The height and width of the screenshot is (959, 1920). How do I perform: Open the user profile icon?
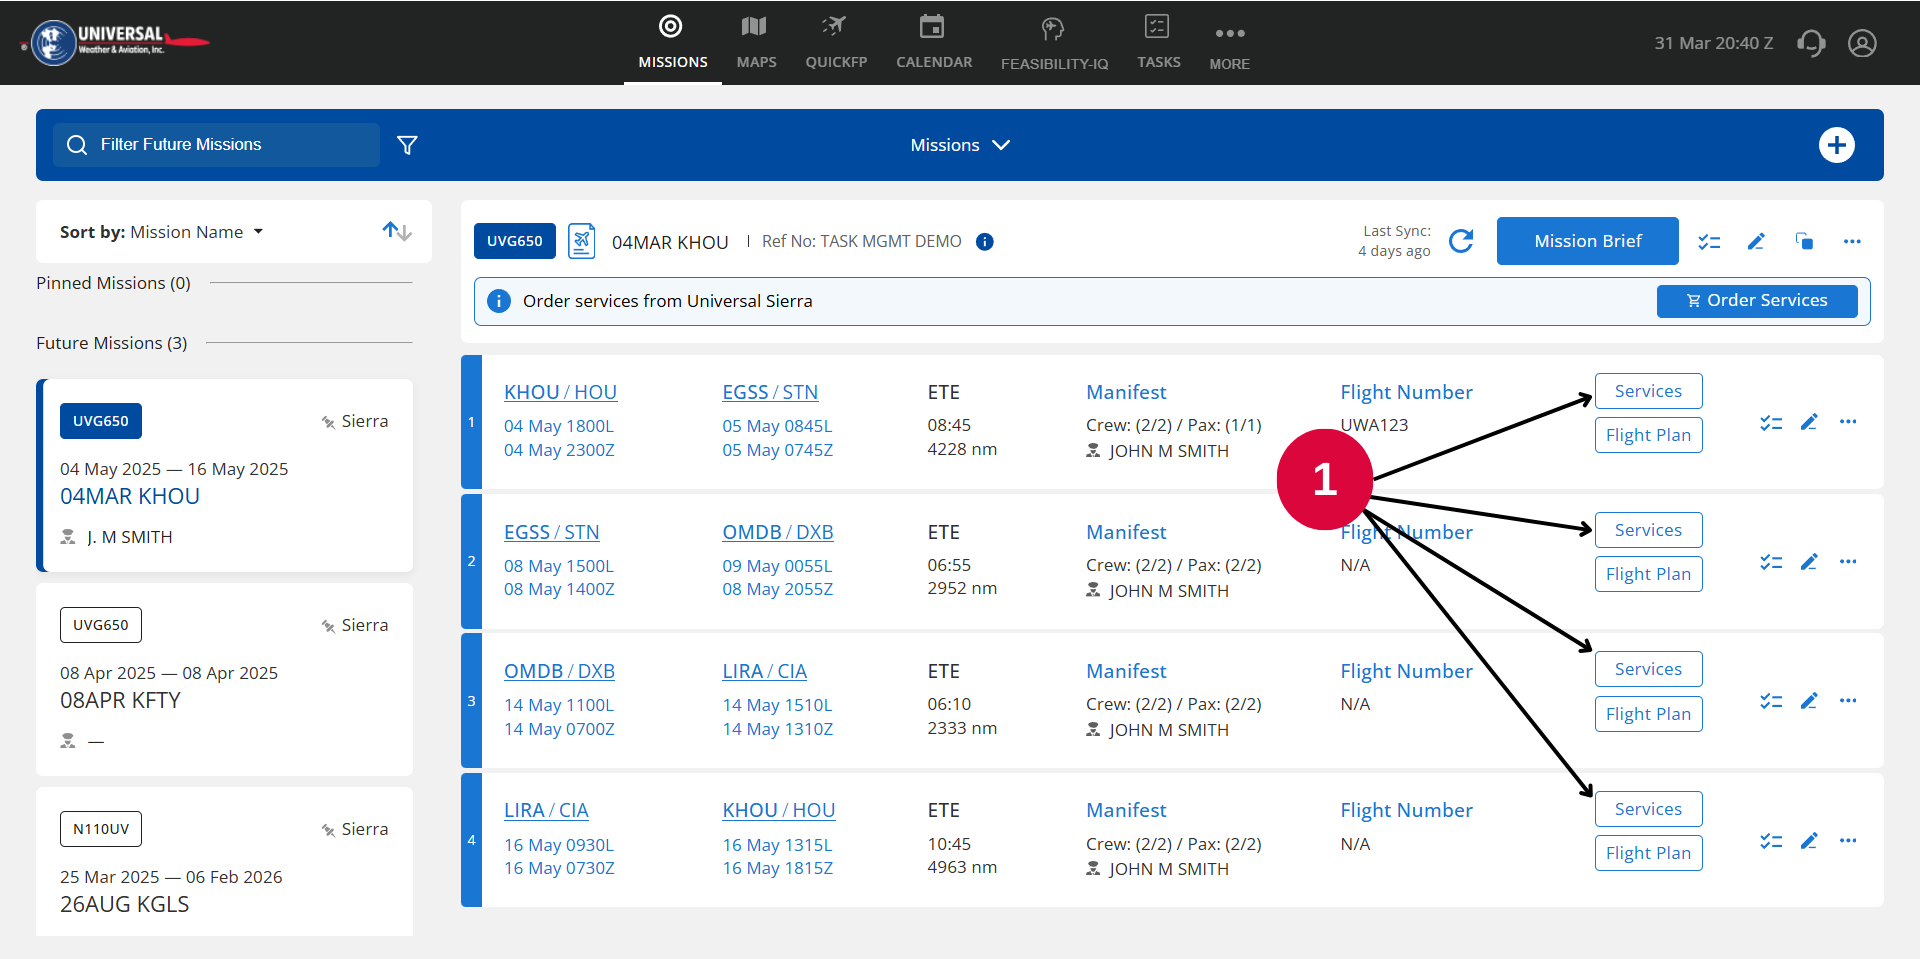pos(1862,43)
